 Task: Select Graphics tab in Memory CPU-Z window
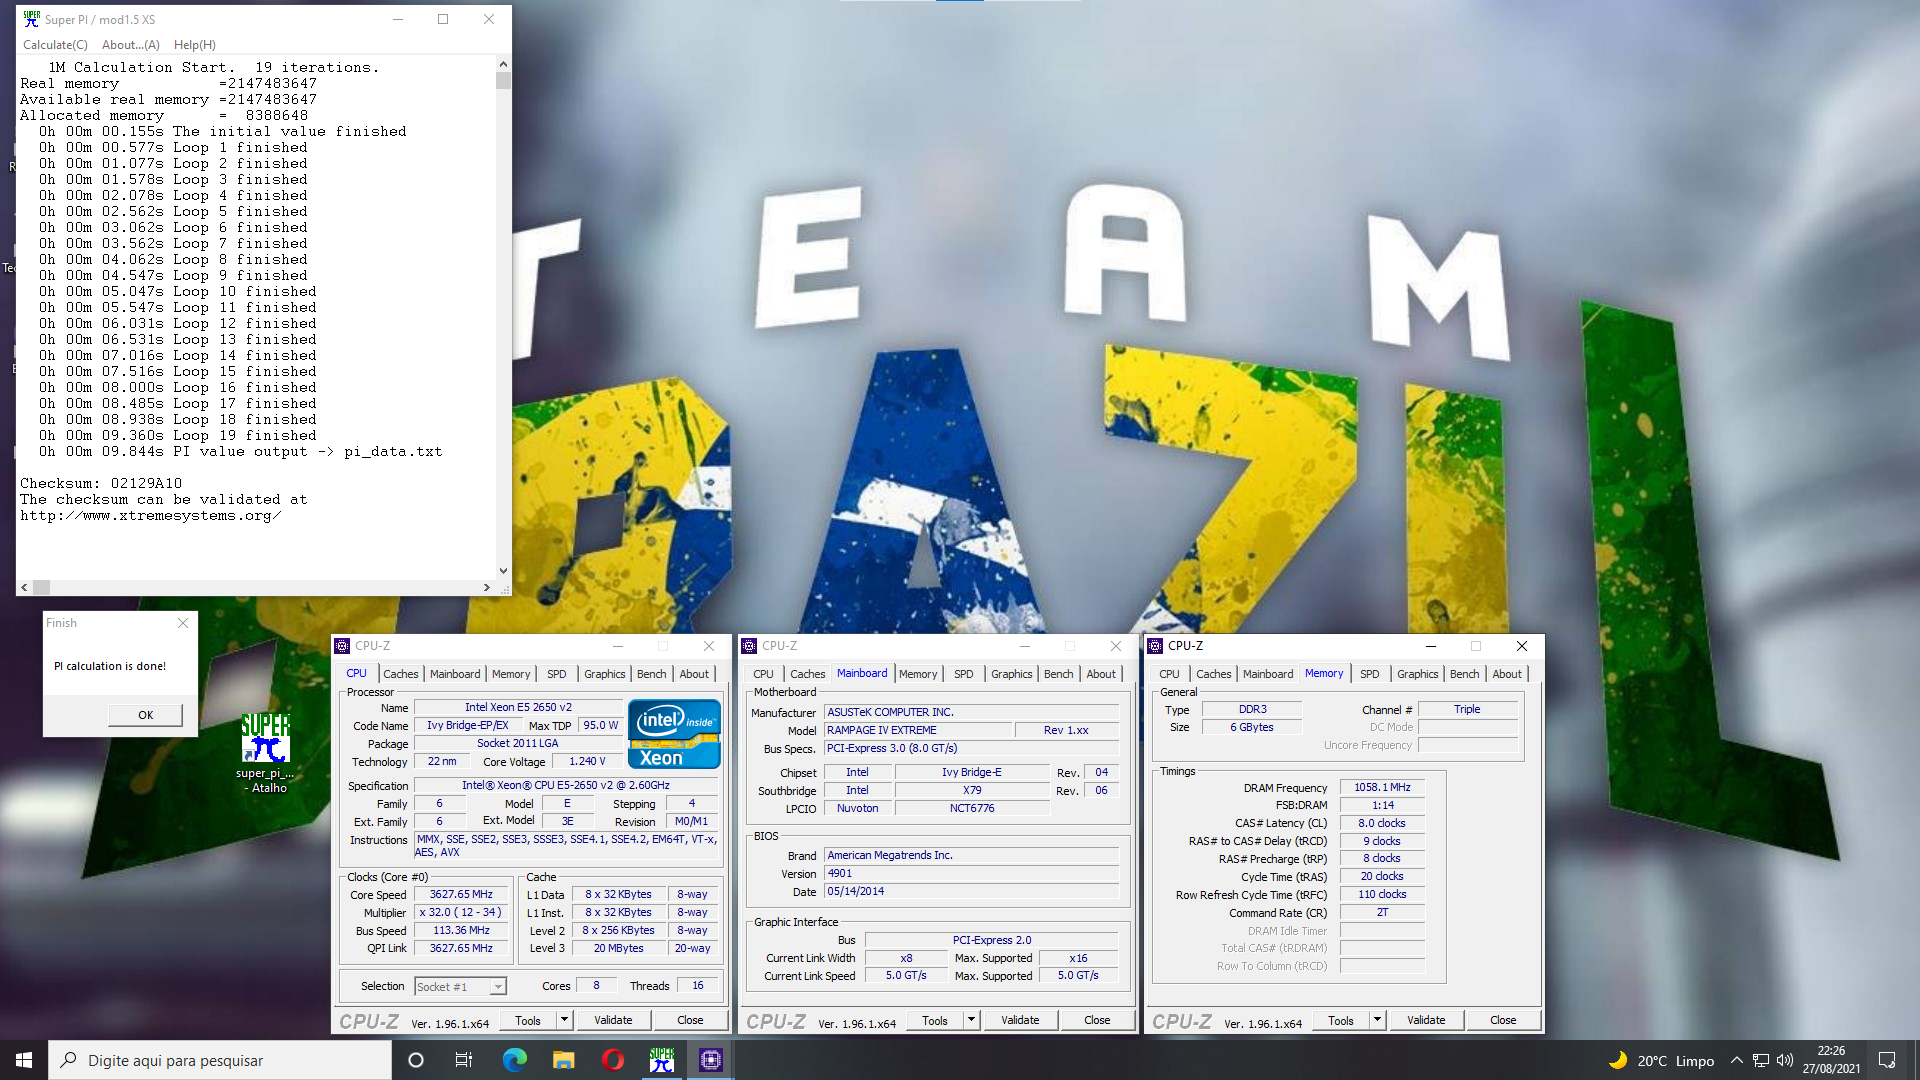1418,674
